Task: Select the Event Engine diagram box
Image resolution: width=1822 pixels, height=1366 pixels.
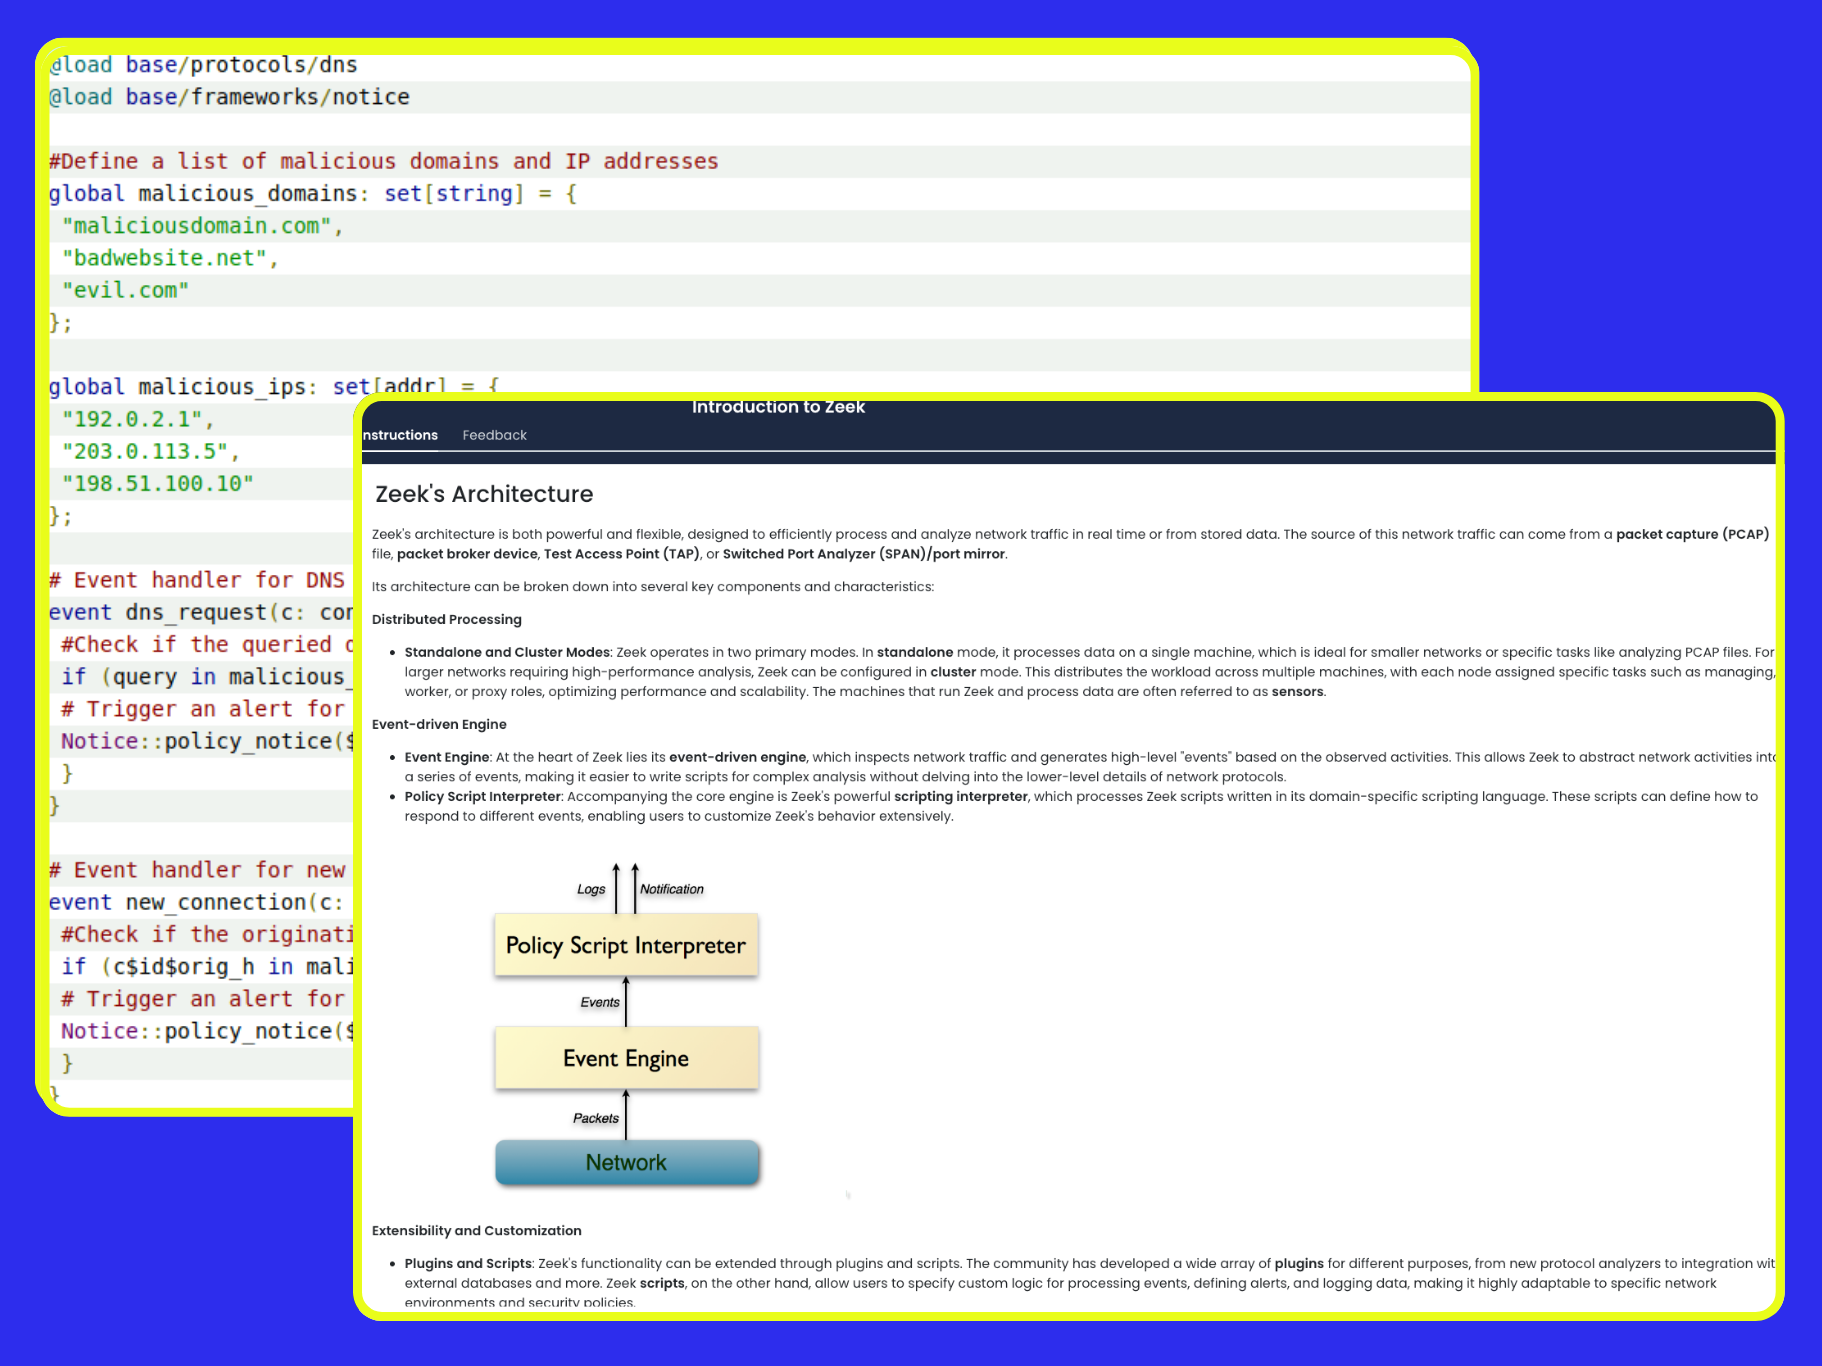Action: pos(626,1058)
